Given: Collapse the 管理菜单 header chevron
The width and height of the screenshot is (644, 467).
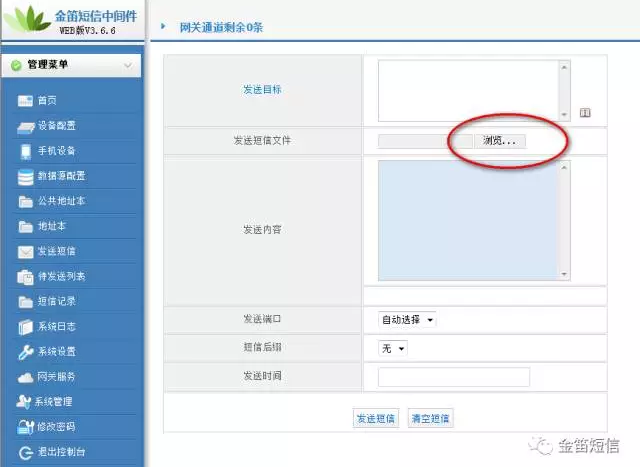Looking at the screenshot, I should click(127, 66).
